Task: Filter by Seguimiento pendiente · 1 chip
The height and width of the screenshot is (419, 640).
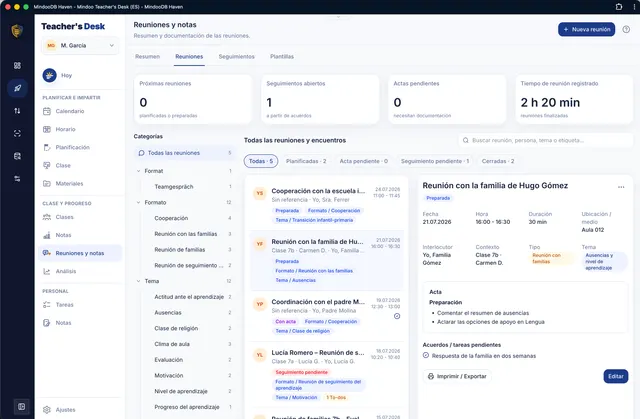Action: tap(435, 161)
